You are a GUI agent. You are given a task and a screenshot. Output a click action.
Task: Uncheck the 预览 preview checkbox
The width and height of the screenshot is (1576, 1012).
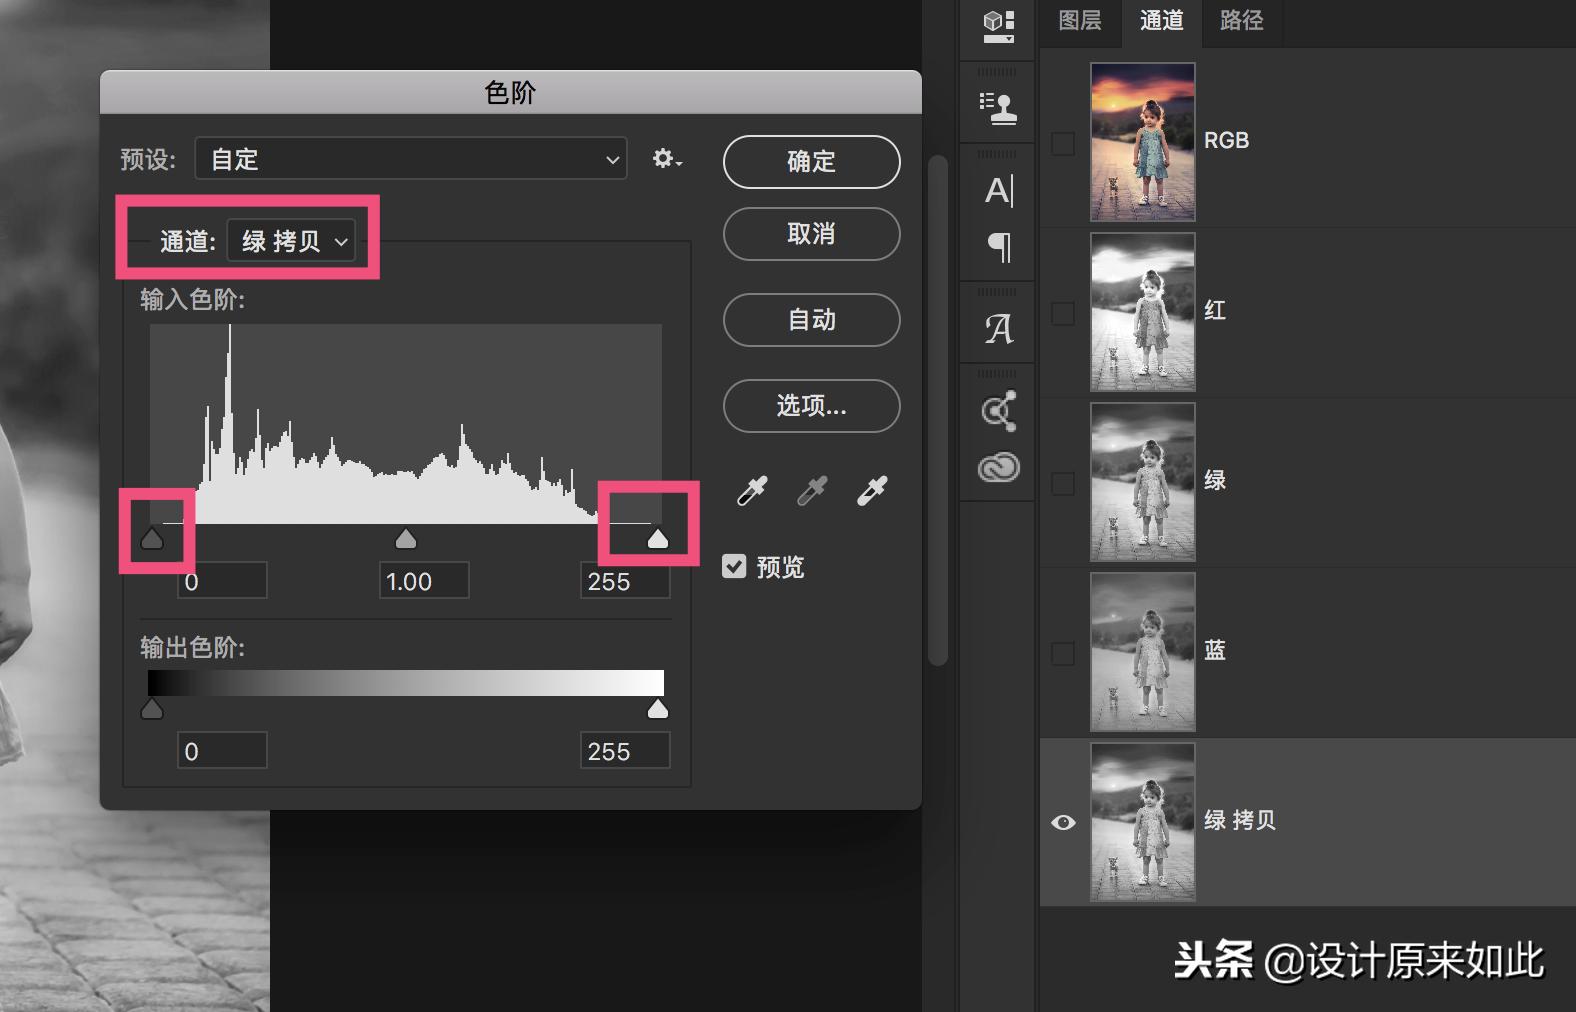coord(734,567)
